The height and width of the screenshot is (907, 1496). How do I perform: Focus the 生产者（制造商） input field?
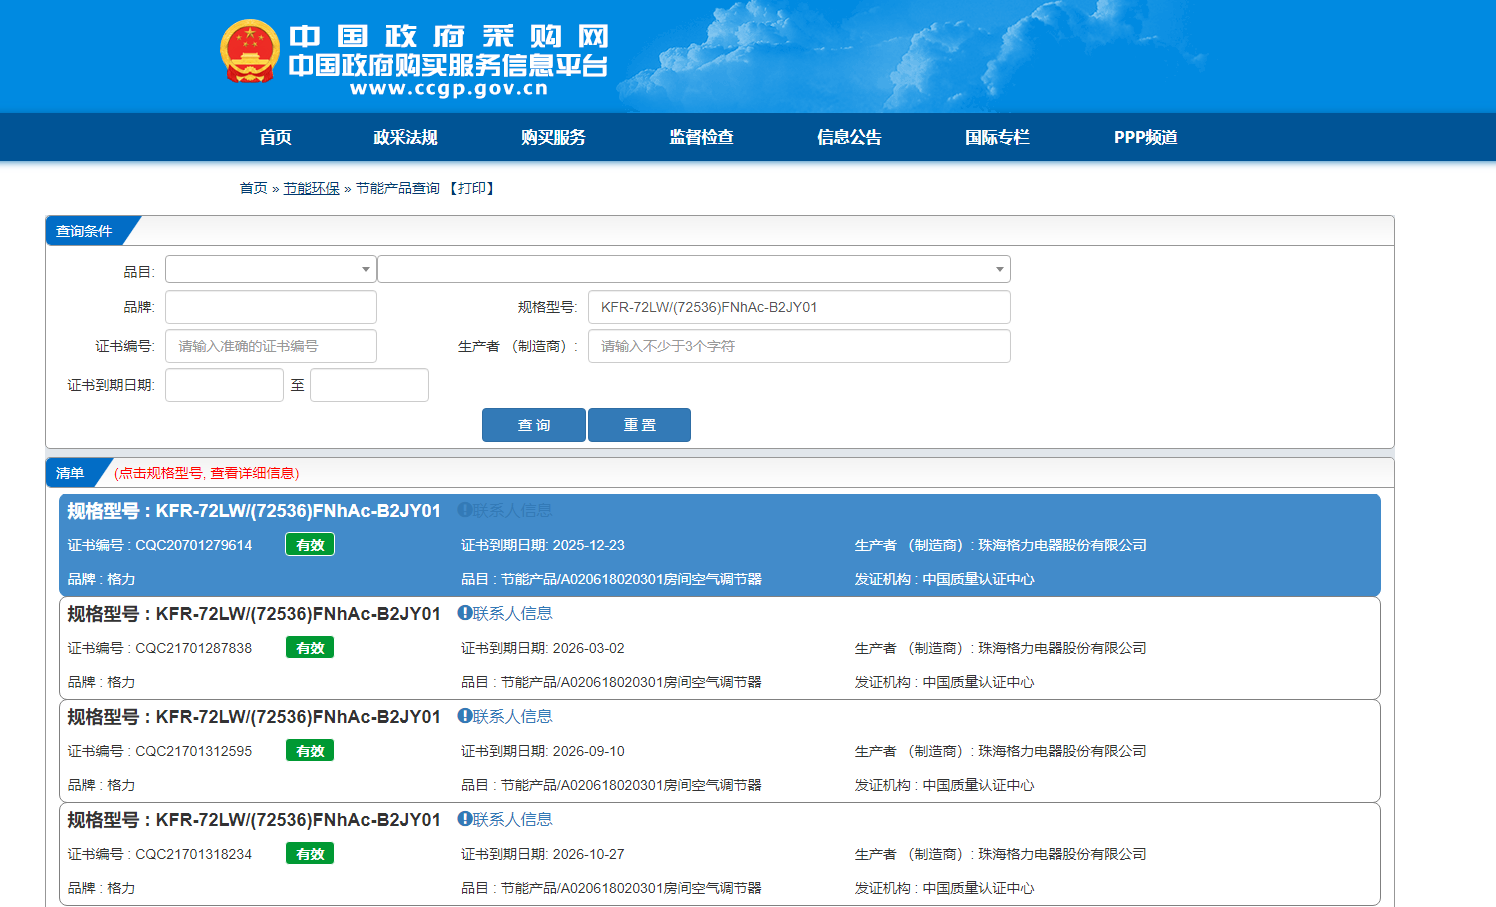pos(799,346)
